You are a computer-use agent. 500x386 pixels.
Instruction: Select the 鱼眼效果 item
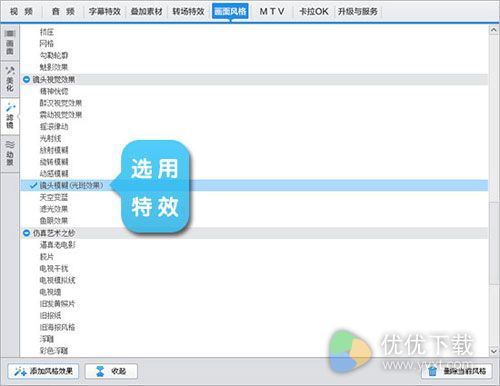(x=54, y=221)
